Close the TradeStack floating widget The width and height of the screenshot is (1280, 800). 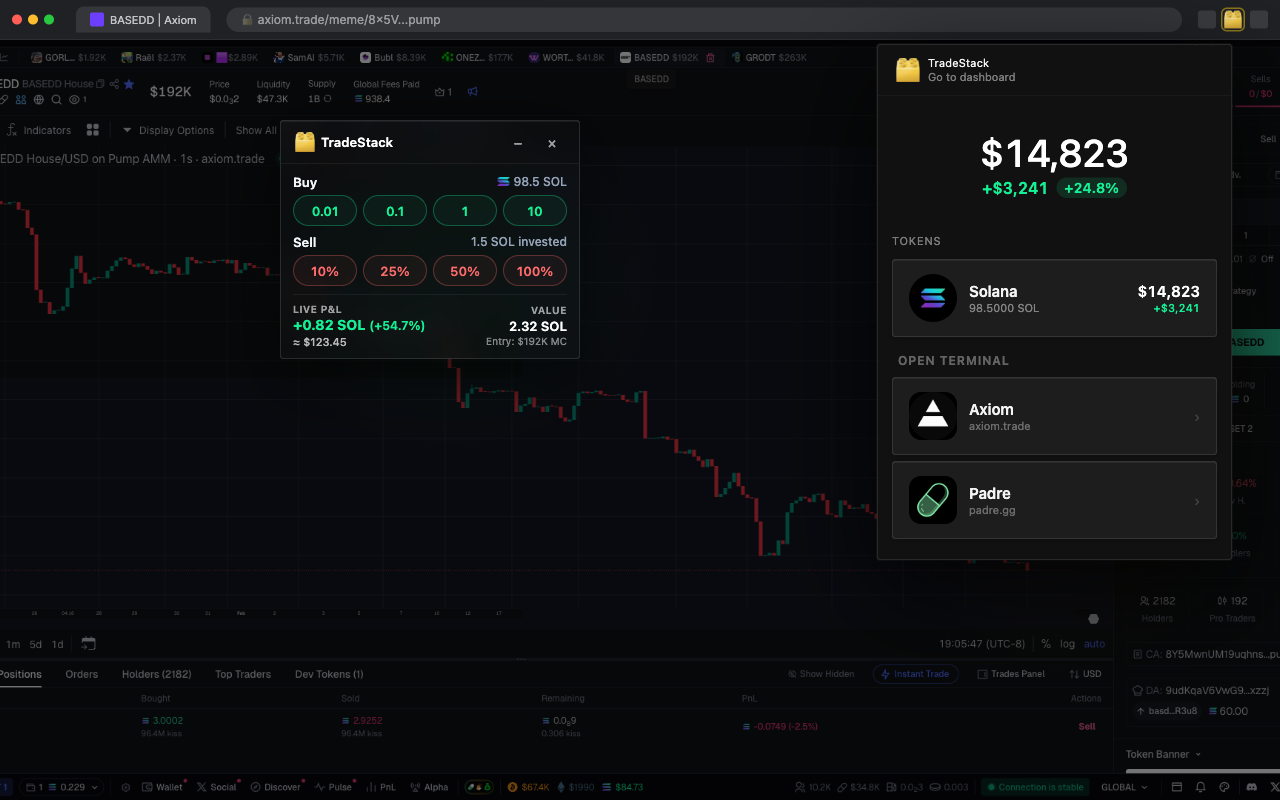[x=552, y=144]
